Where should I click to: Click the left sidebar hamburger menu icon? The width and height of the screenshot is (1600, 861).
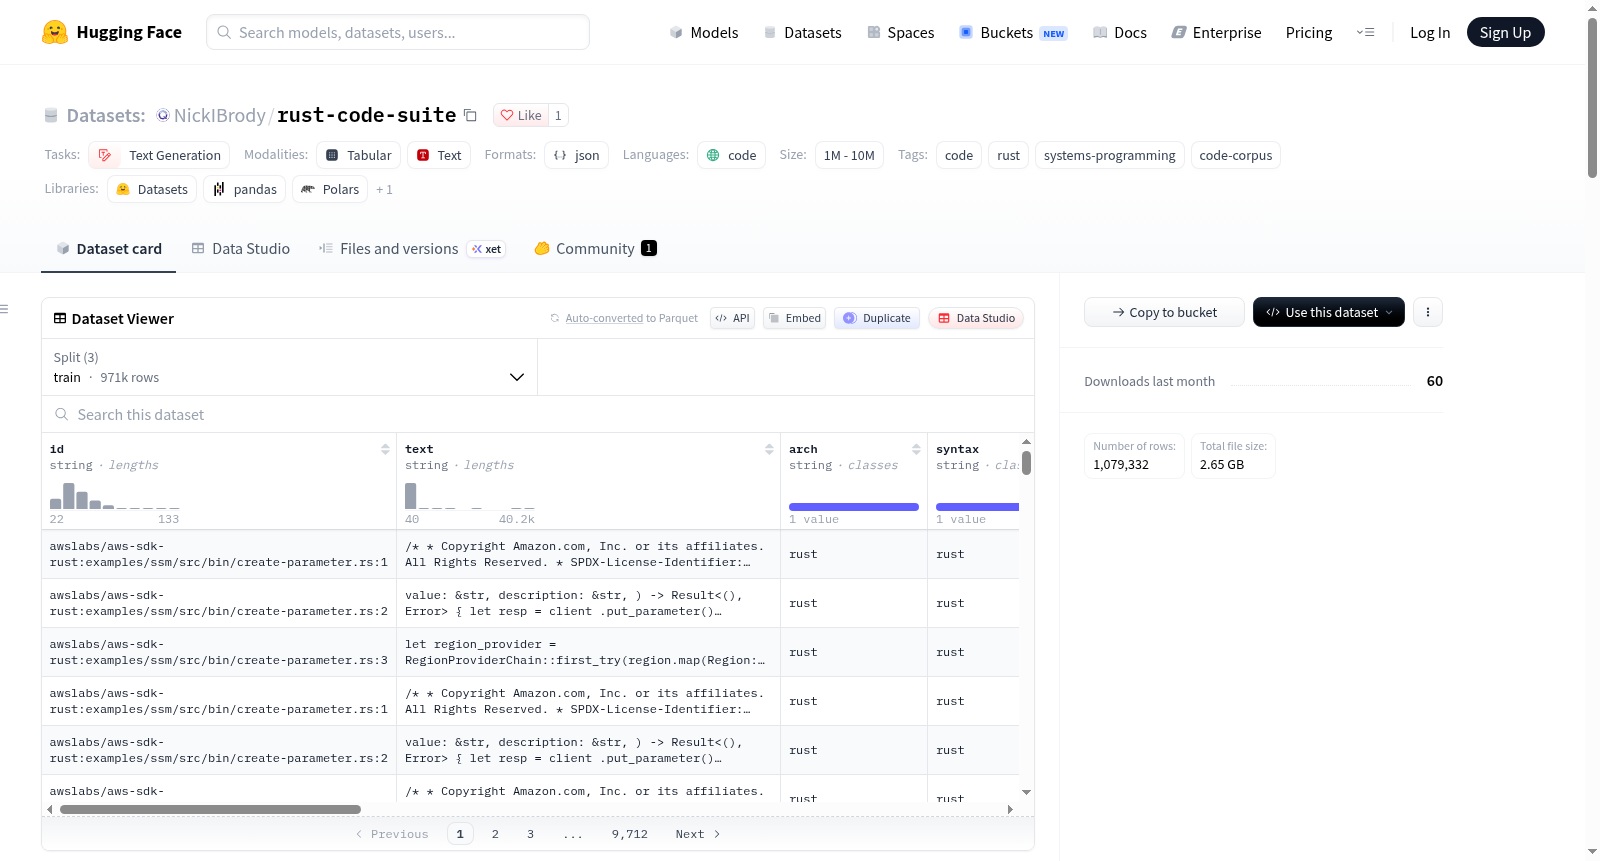click(4, 309)
